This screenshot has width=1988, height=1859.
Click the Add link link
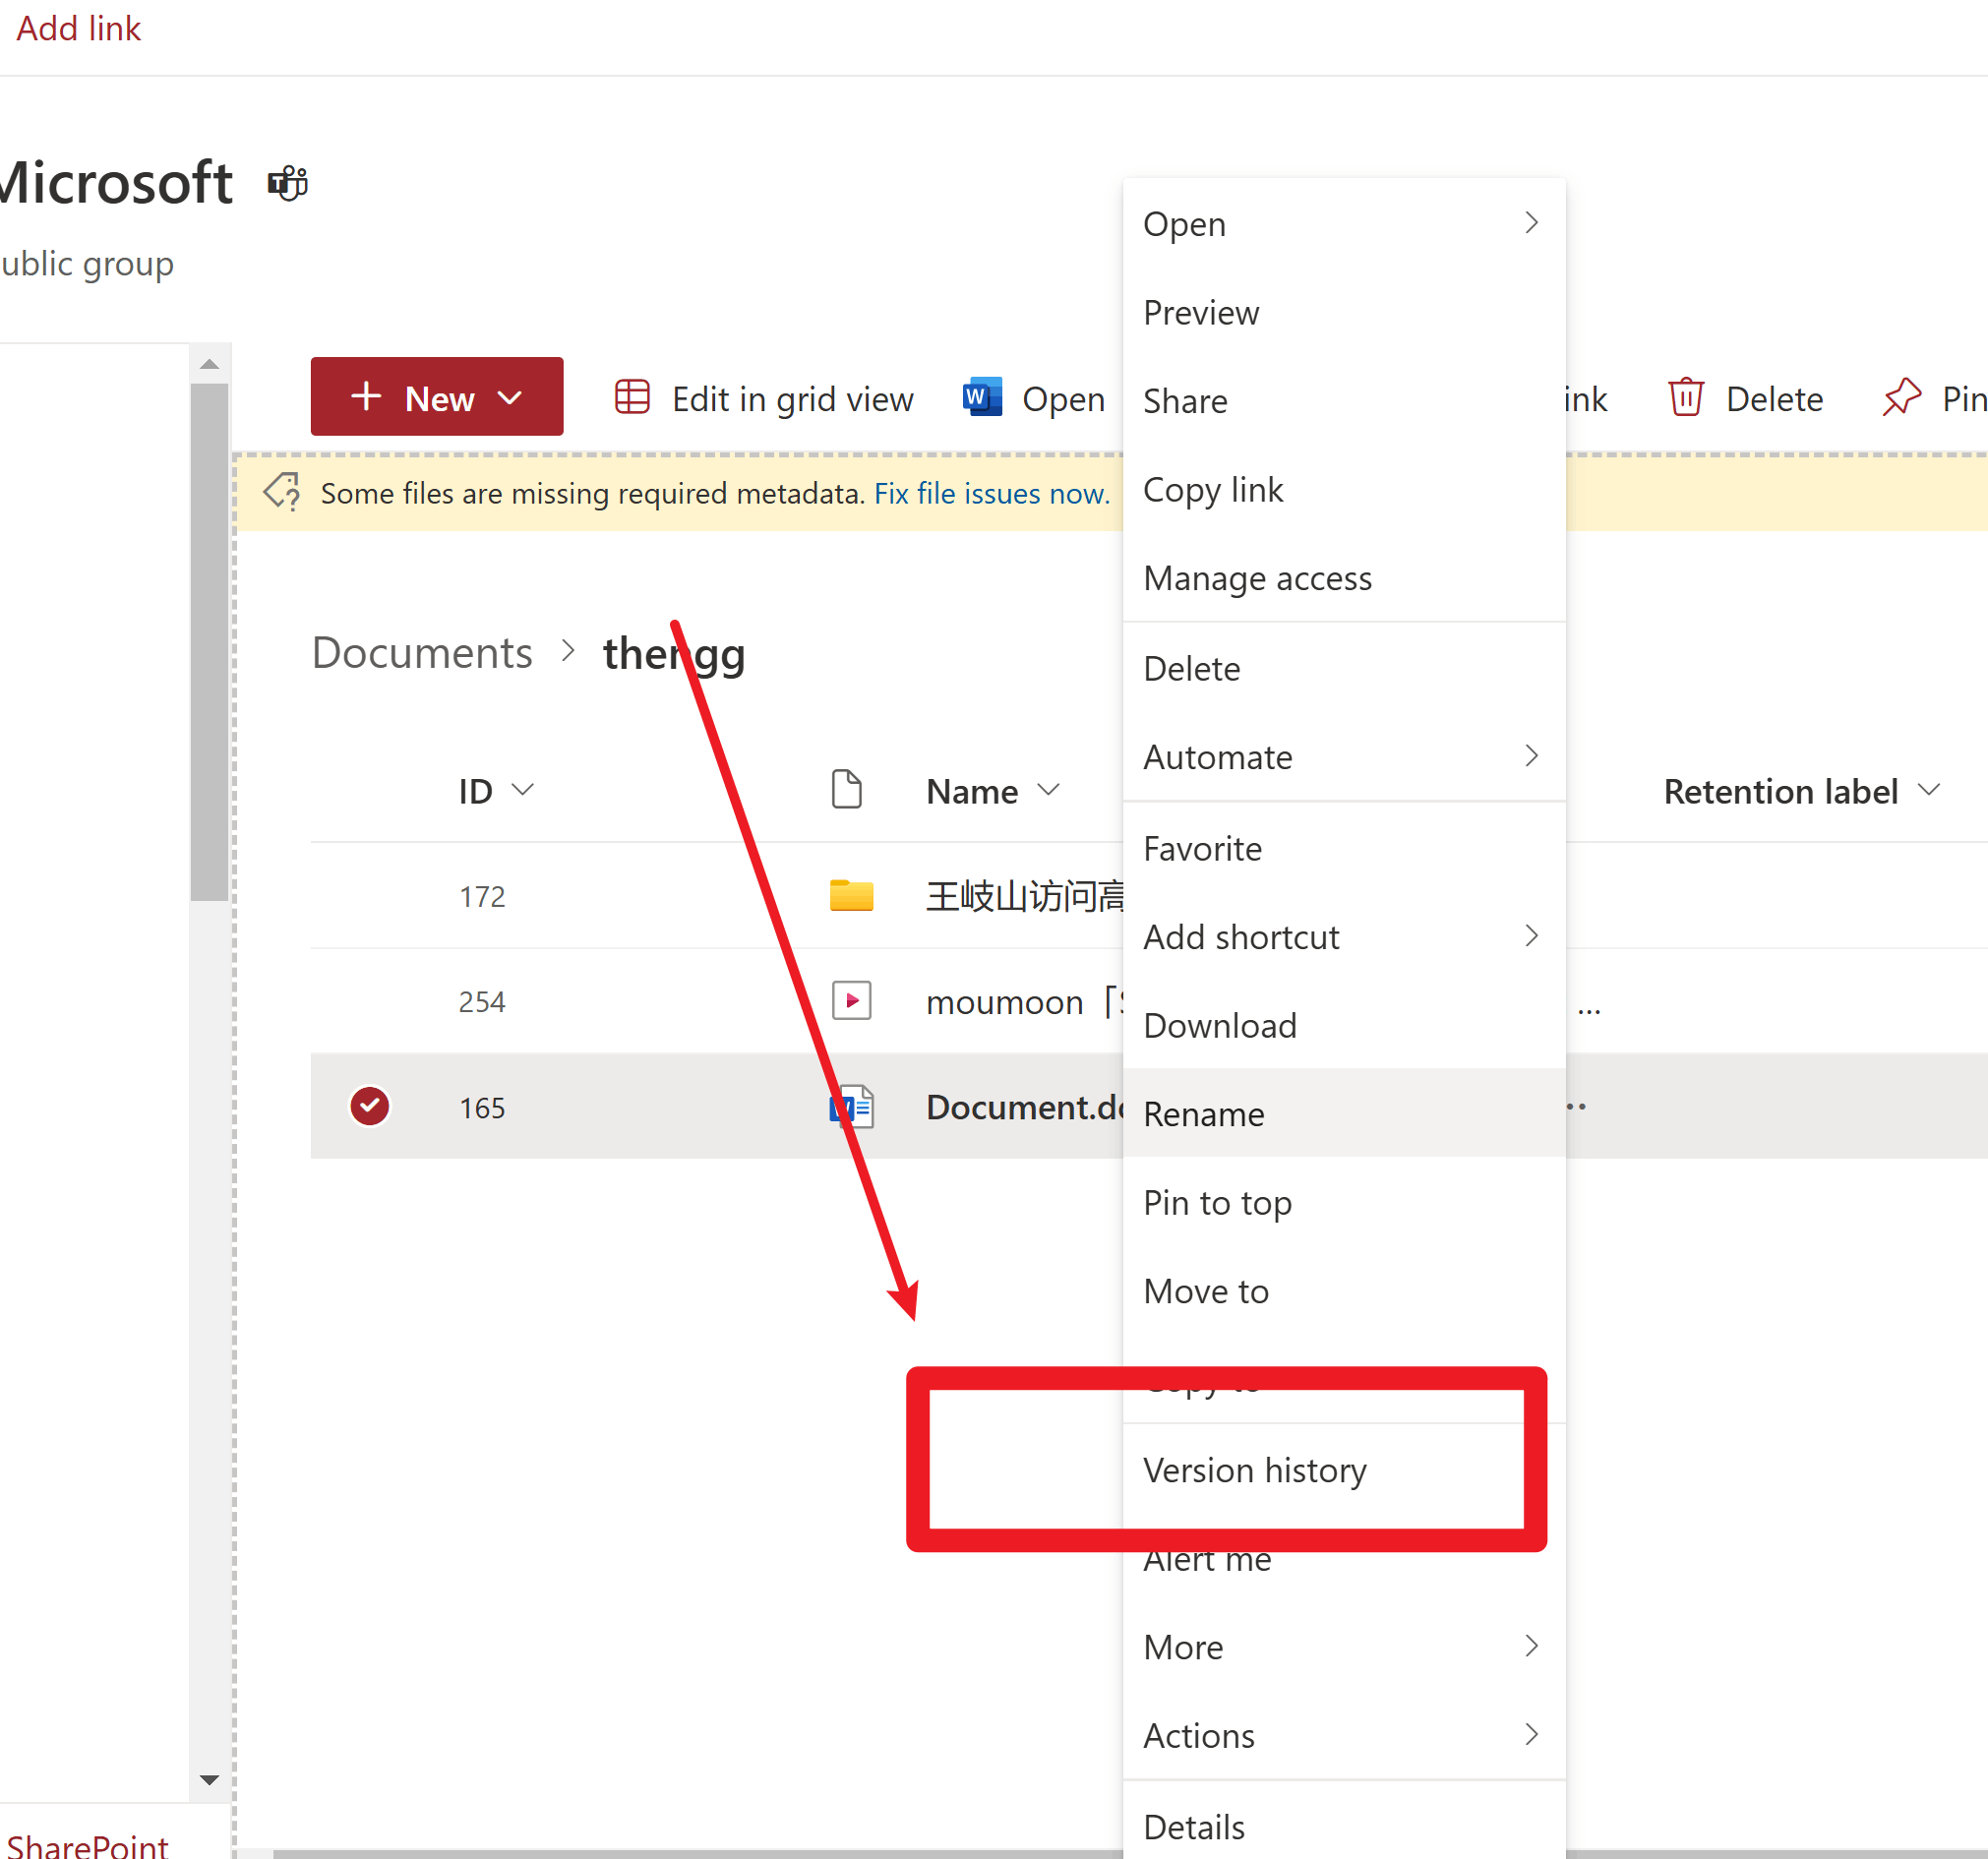coord(79,28)
